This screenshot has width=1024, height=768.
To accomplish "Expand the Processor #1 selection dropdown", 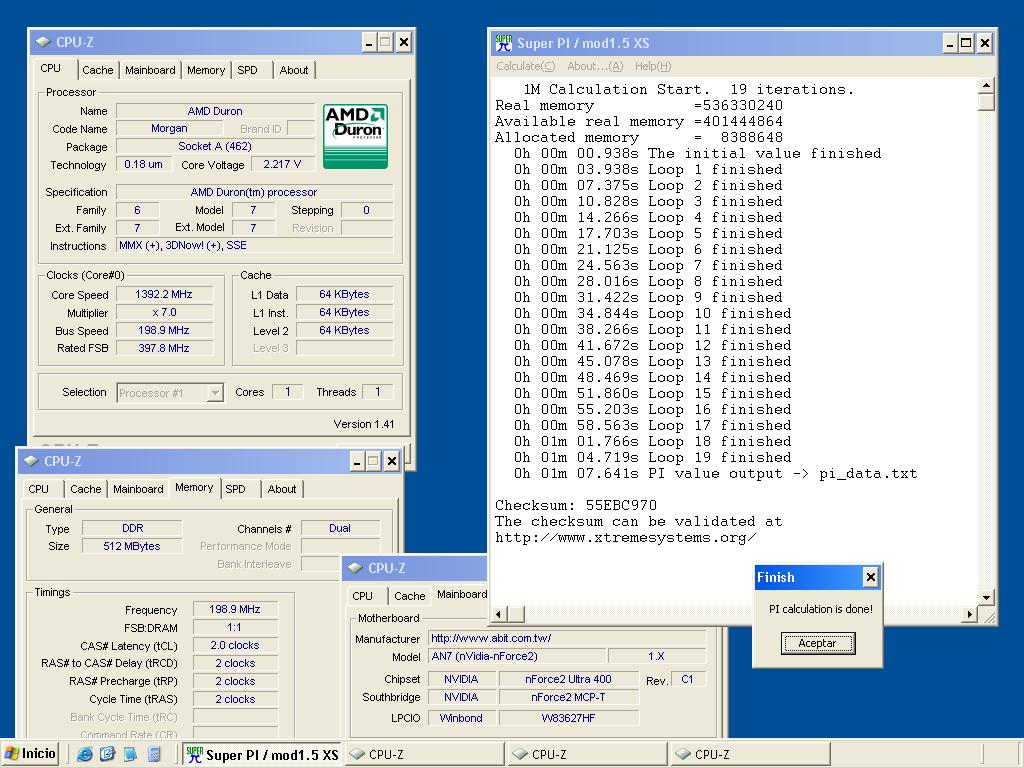I will coord(215,392).
